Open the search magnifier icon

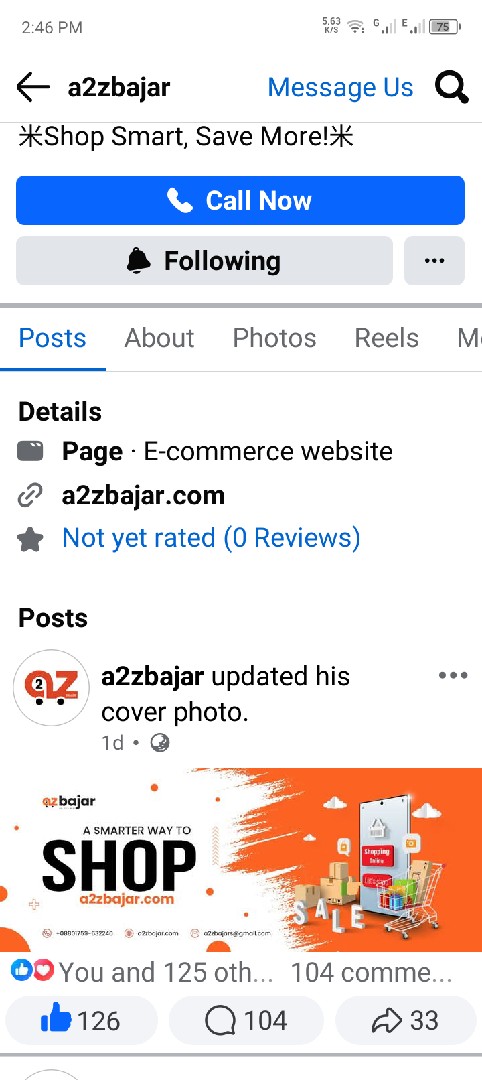(451, 87)
